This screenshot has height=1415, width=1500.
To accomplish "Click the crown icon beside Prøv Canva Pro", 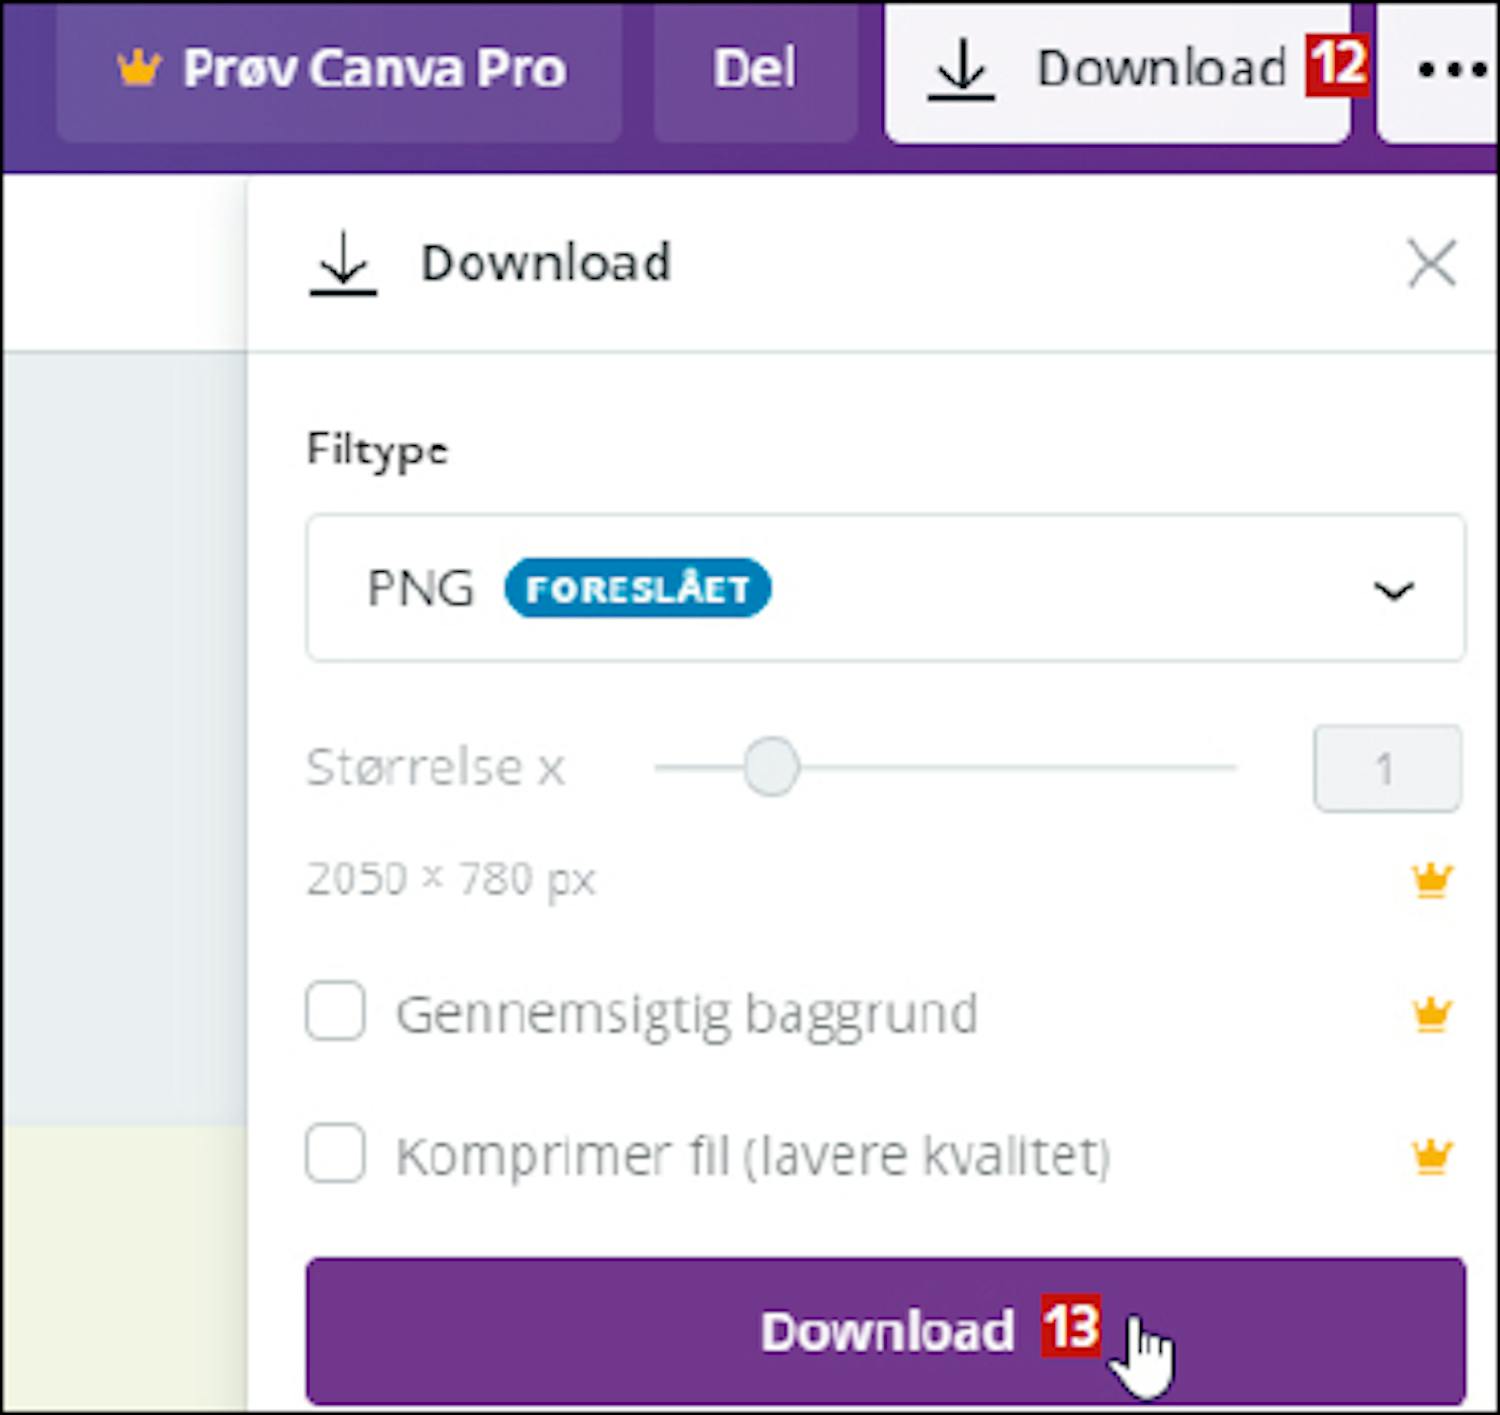I will pos(138,68).
